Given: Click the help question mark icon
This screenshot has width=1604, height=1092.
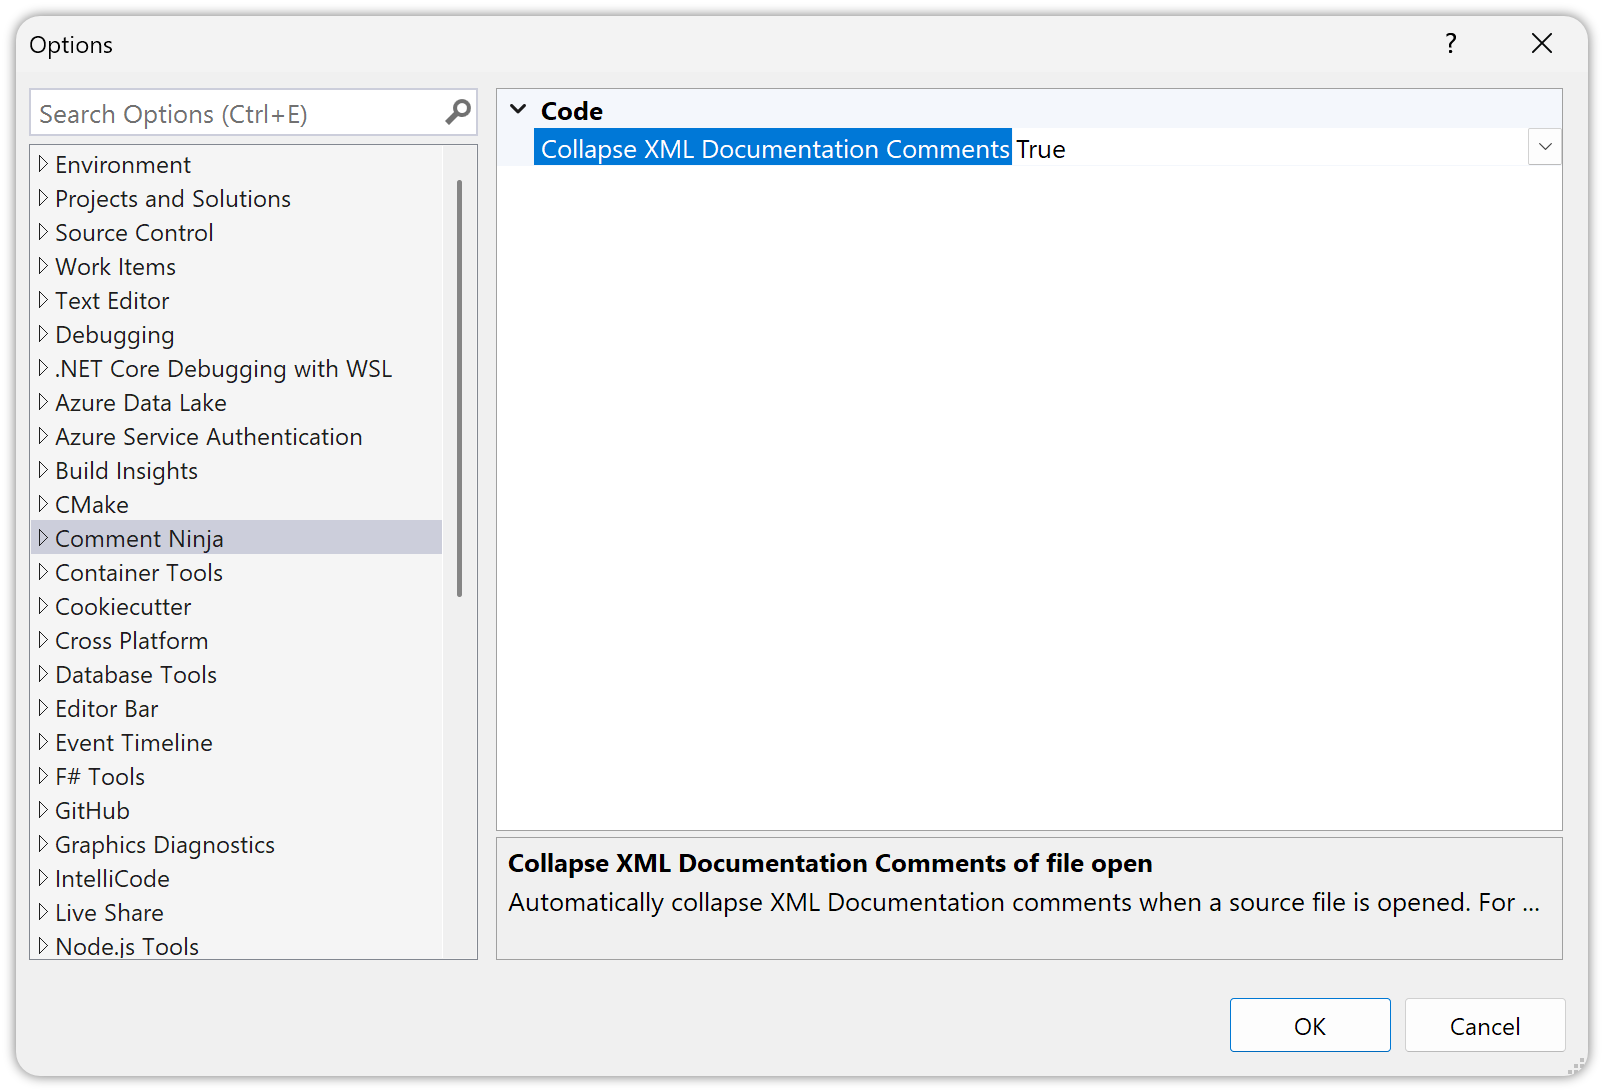Looking at the screenshot, I should (x=1451, y=43).
